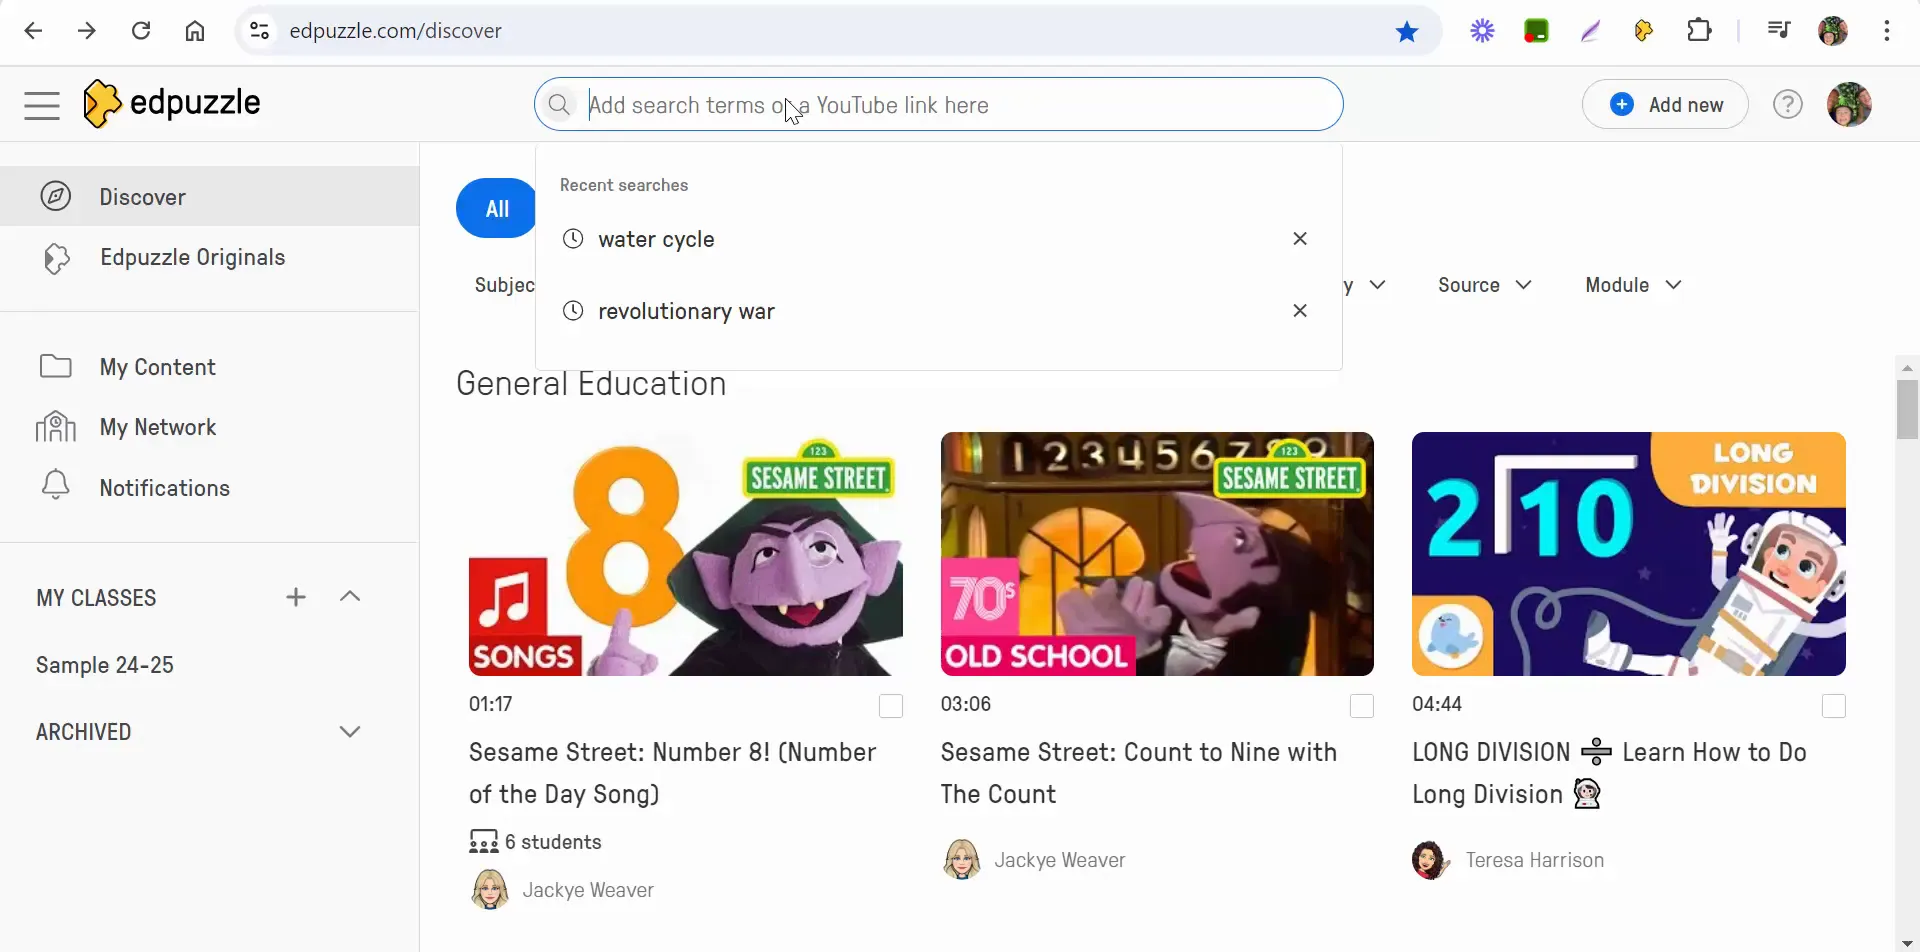The image size is (1920, 952).
Task: Open the Module filter dropdown
Action: pos(1634,285)
